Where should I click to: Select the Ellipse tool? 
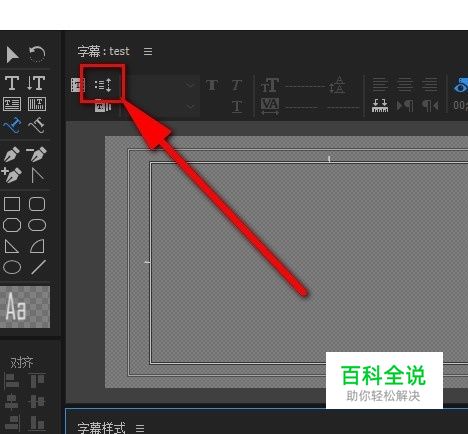coord(12,267)
